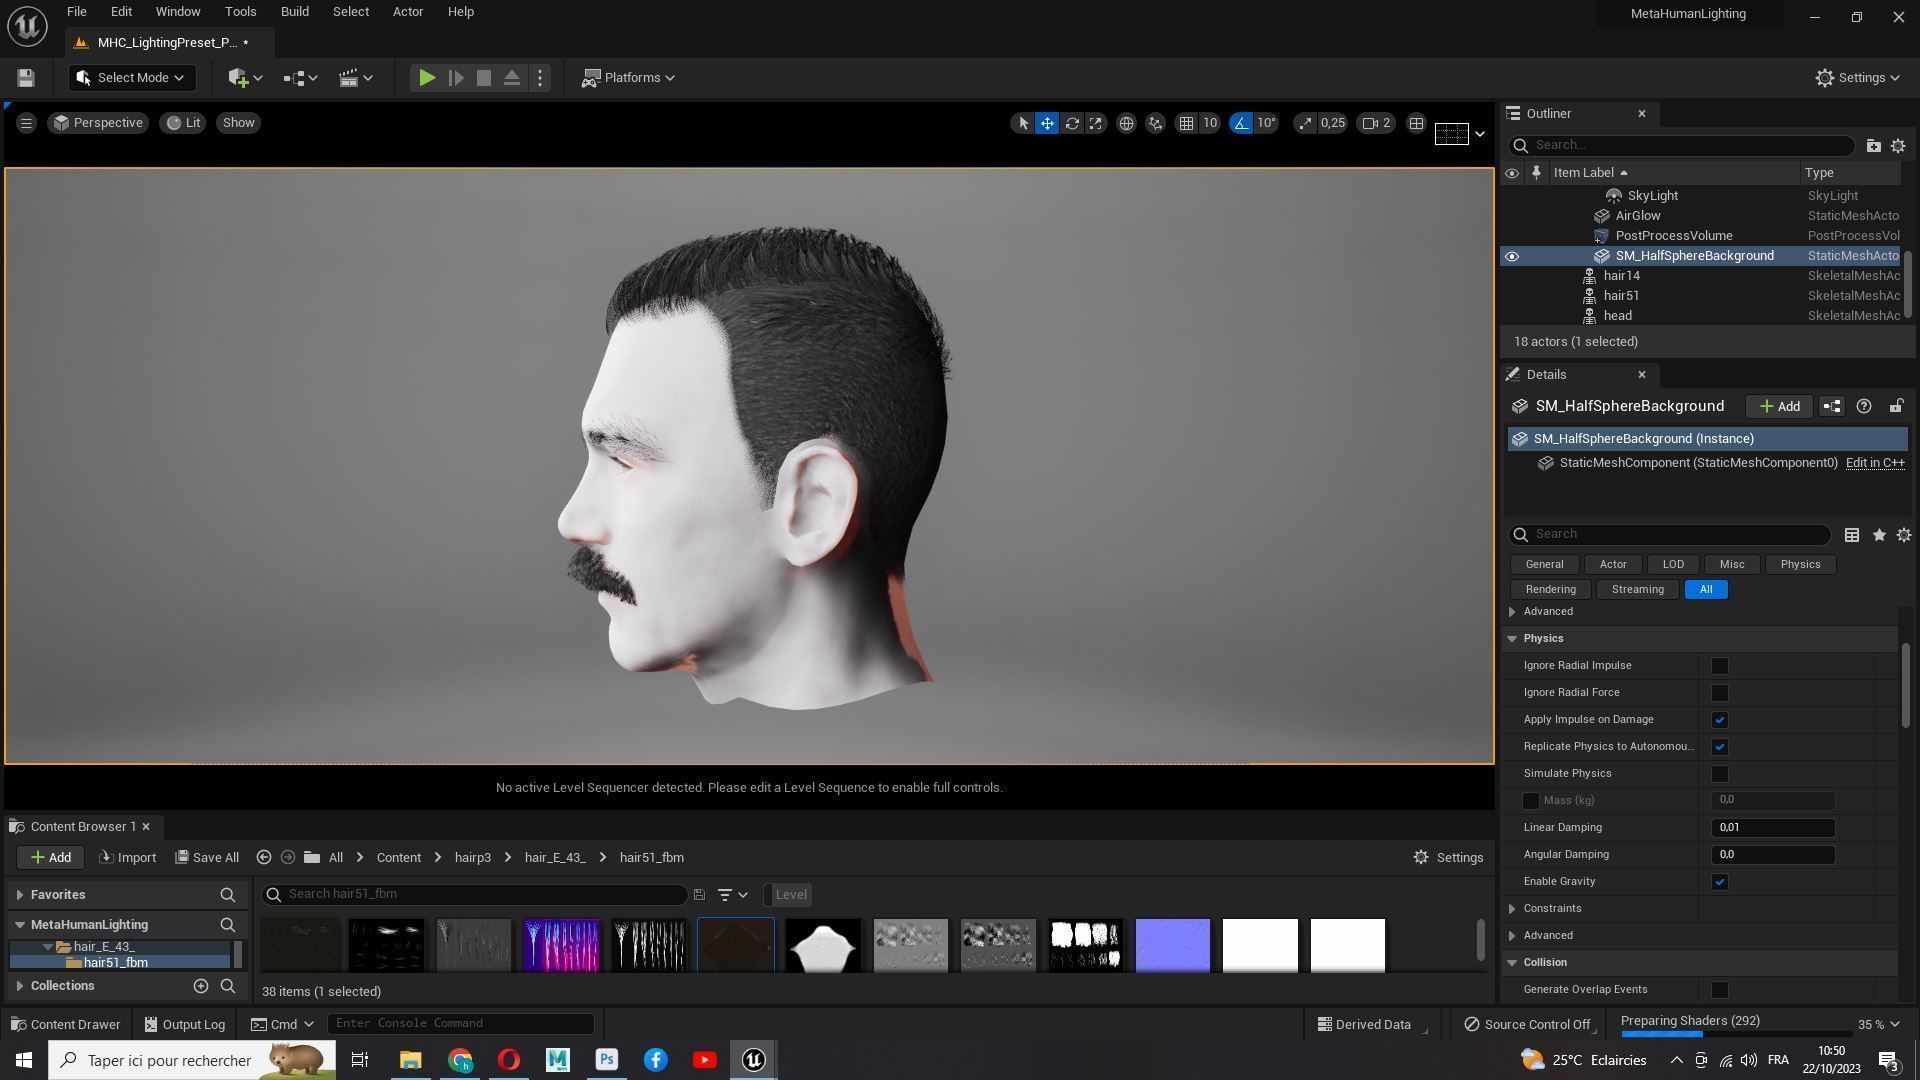Click the Add component button in Details
The image size is (1920, 1080).
(x=1779, y=406)
